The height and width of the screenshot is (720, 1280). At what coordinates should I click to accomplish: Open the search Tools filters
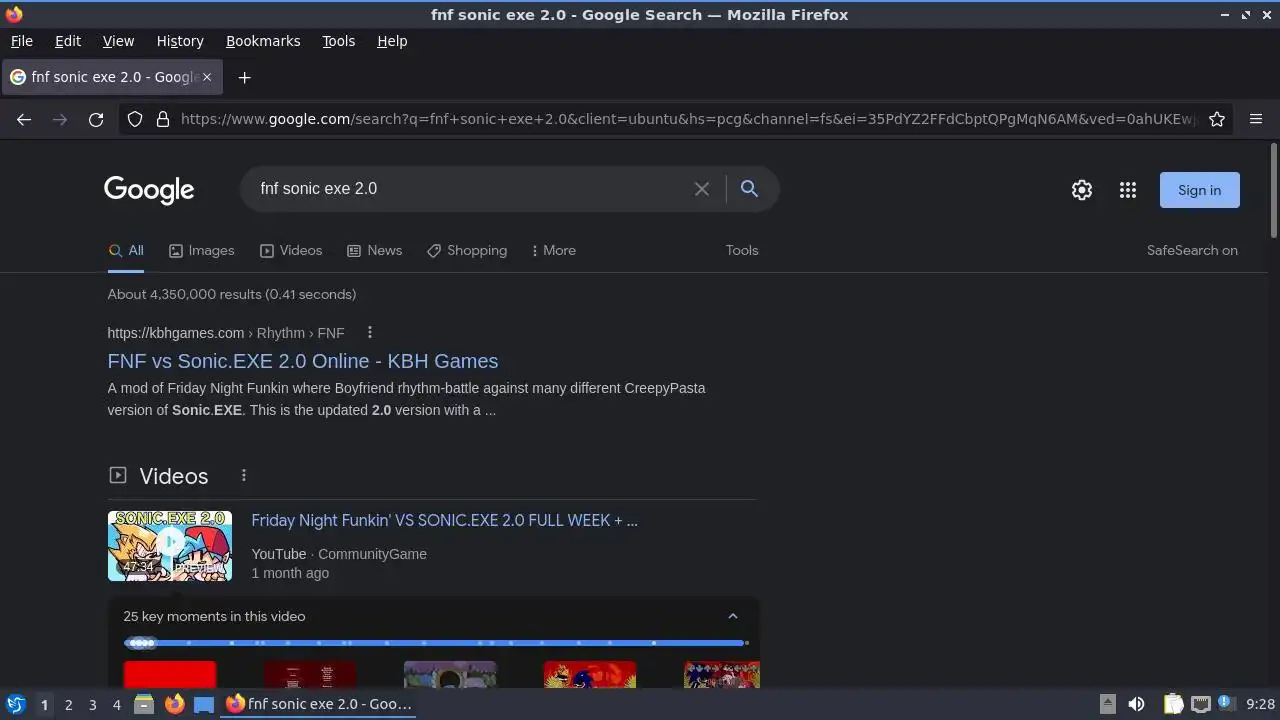tap(742, 251)
